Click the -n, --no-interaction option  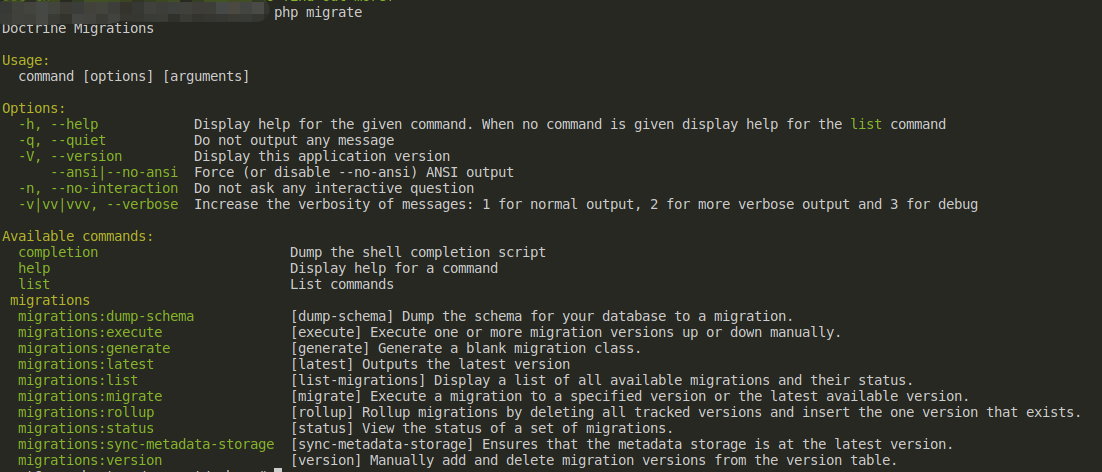pos(98,188)
